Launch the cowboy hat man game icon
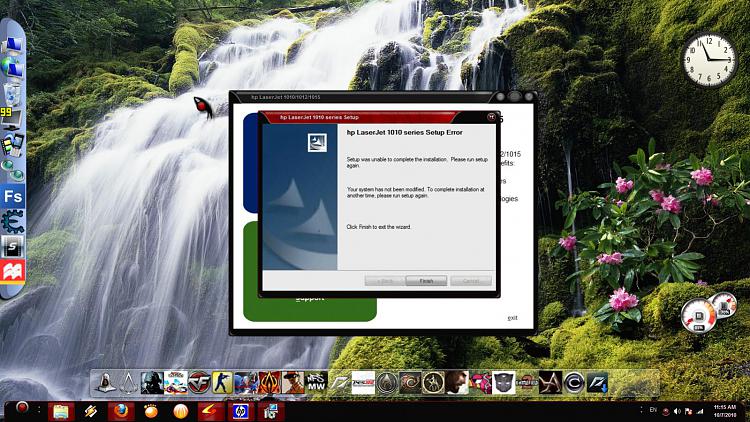This screenshot has height=422, width=750. click(x=293, y=383)
